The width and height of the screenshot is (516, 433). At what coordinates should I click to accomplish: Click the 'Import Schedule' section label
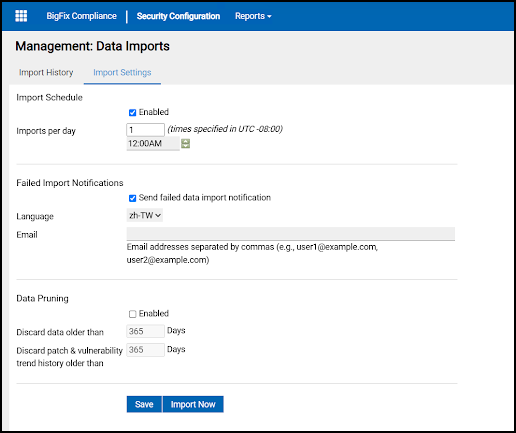[x=49, y=97]
